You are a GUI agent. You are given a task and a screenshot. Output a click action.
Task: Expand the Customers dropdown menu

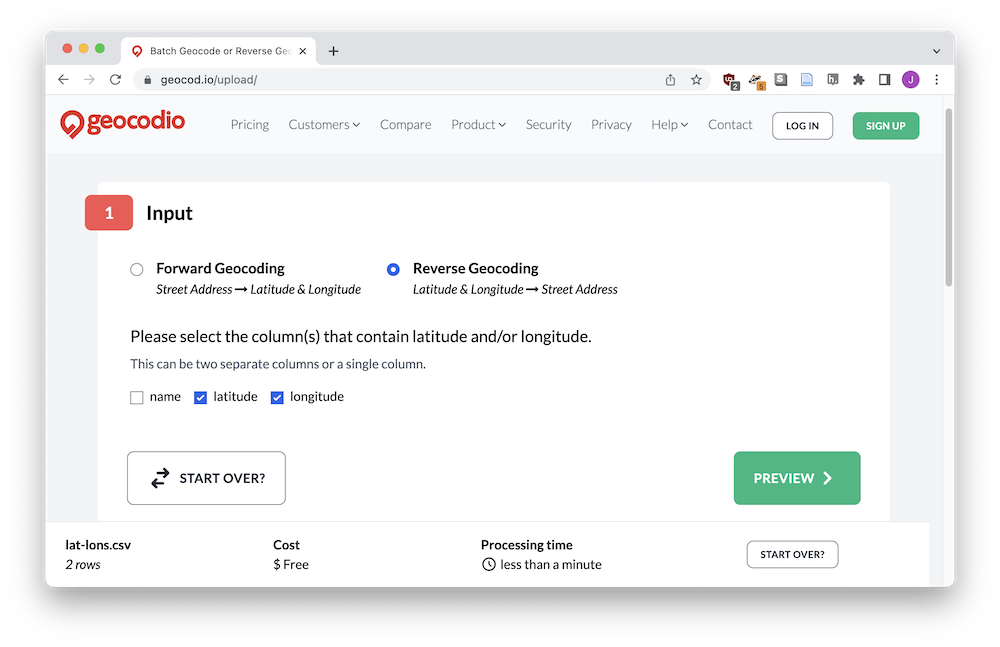click(x=324, y=124)
